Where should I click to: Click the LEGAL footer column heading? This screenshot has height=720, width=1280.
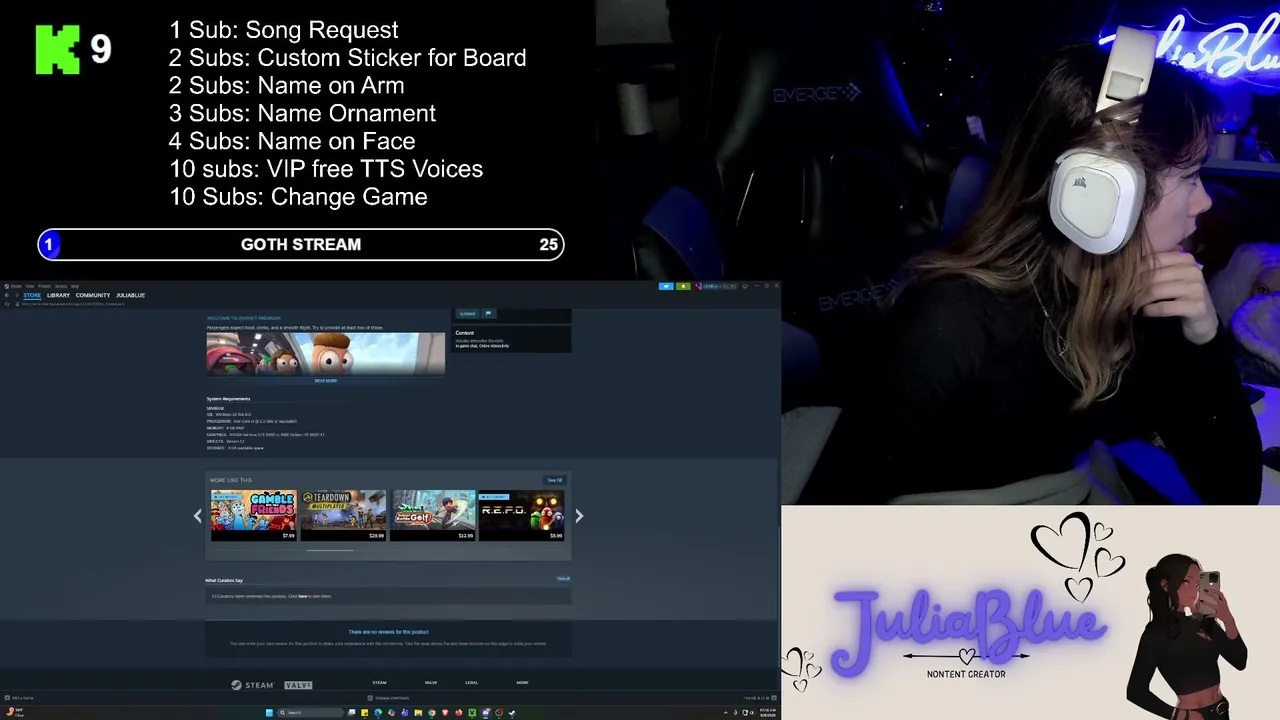pos(472,683)
